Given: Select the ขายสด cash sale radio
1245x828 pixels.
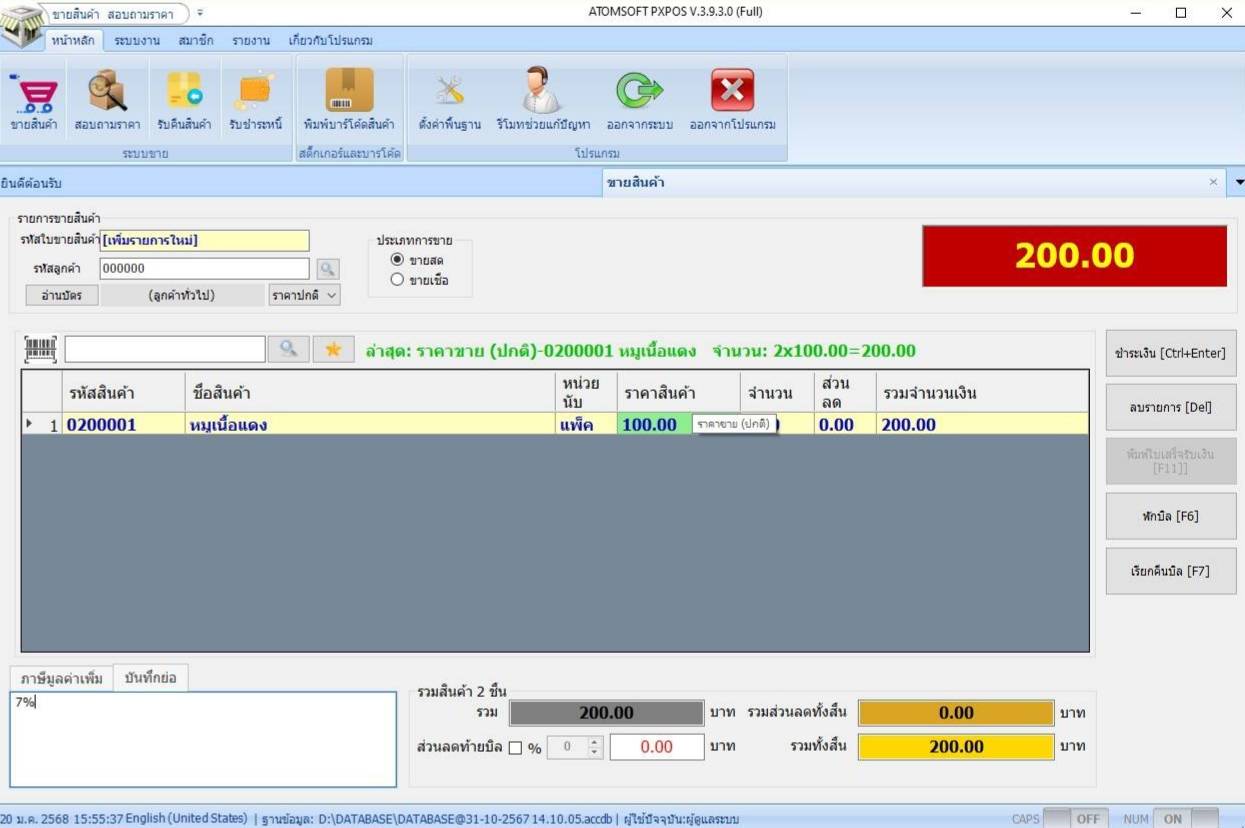Looking at the screenshot, I should pyautogui.click(x=397, y=260).
